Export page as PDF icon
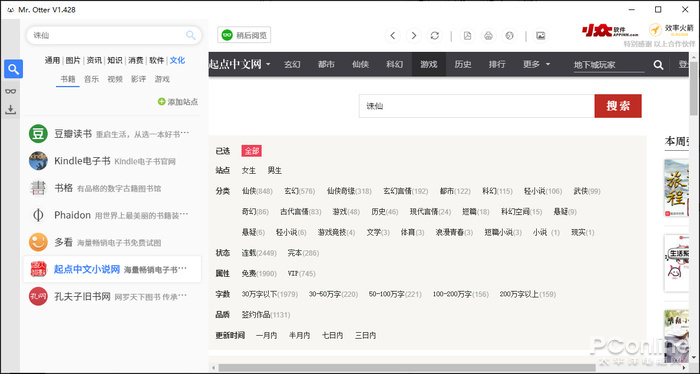The image size is (700, 374). tap(467, 36)
